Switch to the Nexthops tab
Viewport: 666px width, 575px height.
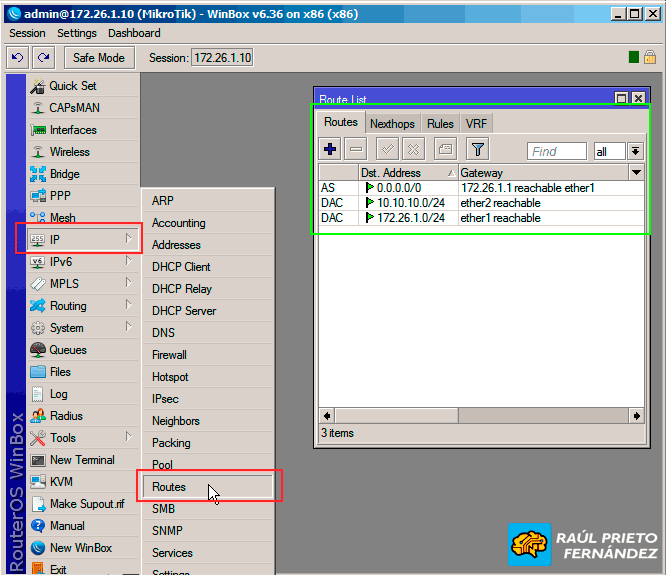coord(391,124)
